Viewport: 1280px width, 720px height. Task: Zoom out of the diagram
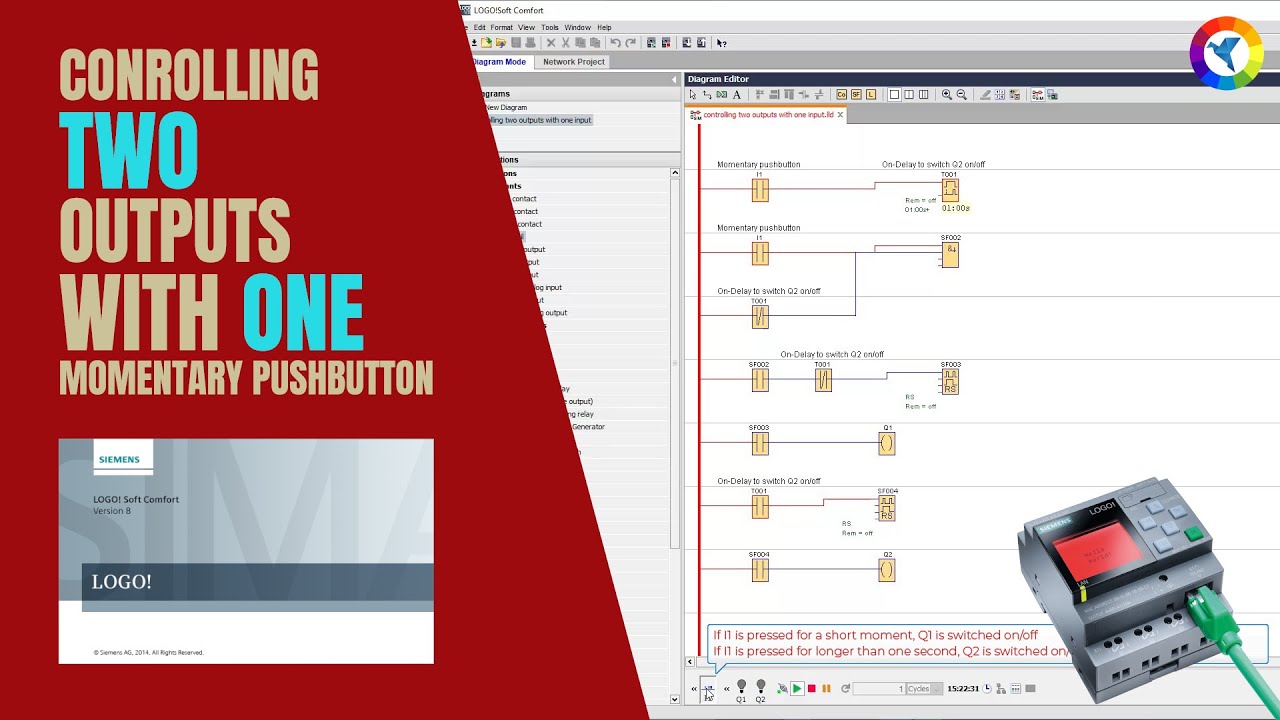pyautogui.click(x=962, y=95)
